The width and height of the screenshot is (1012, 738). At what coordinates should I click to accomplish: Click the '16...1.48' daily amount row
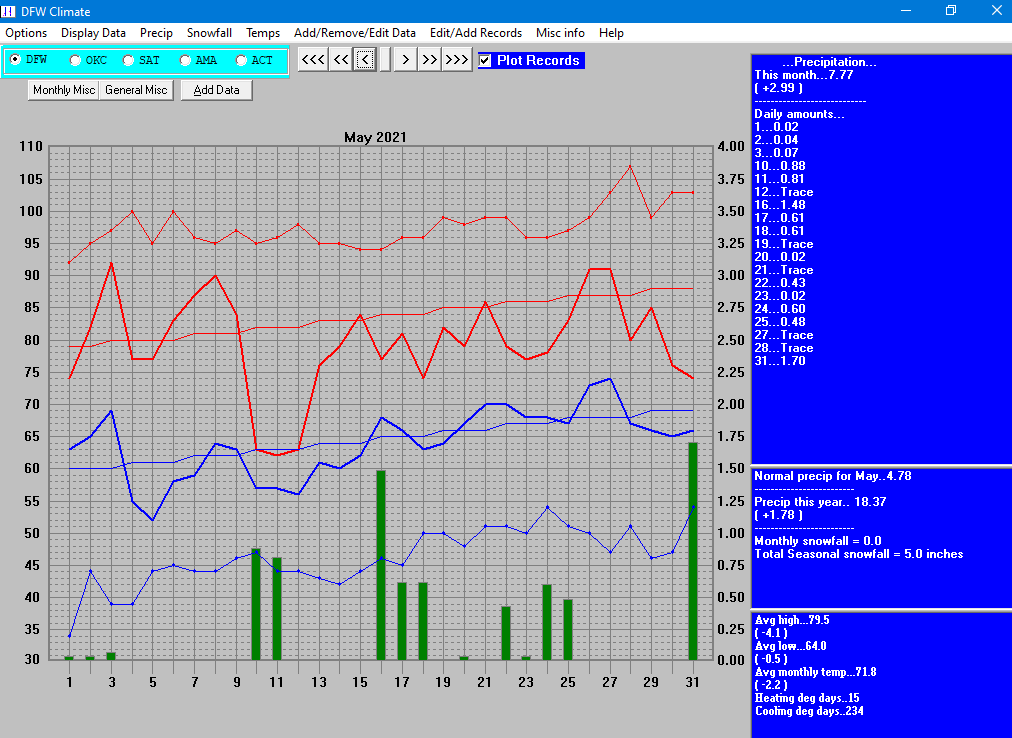point(780,205)
